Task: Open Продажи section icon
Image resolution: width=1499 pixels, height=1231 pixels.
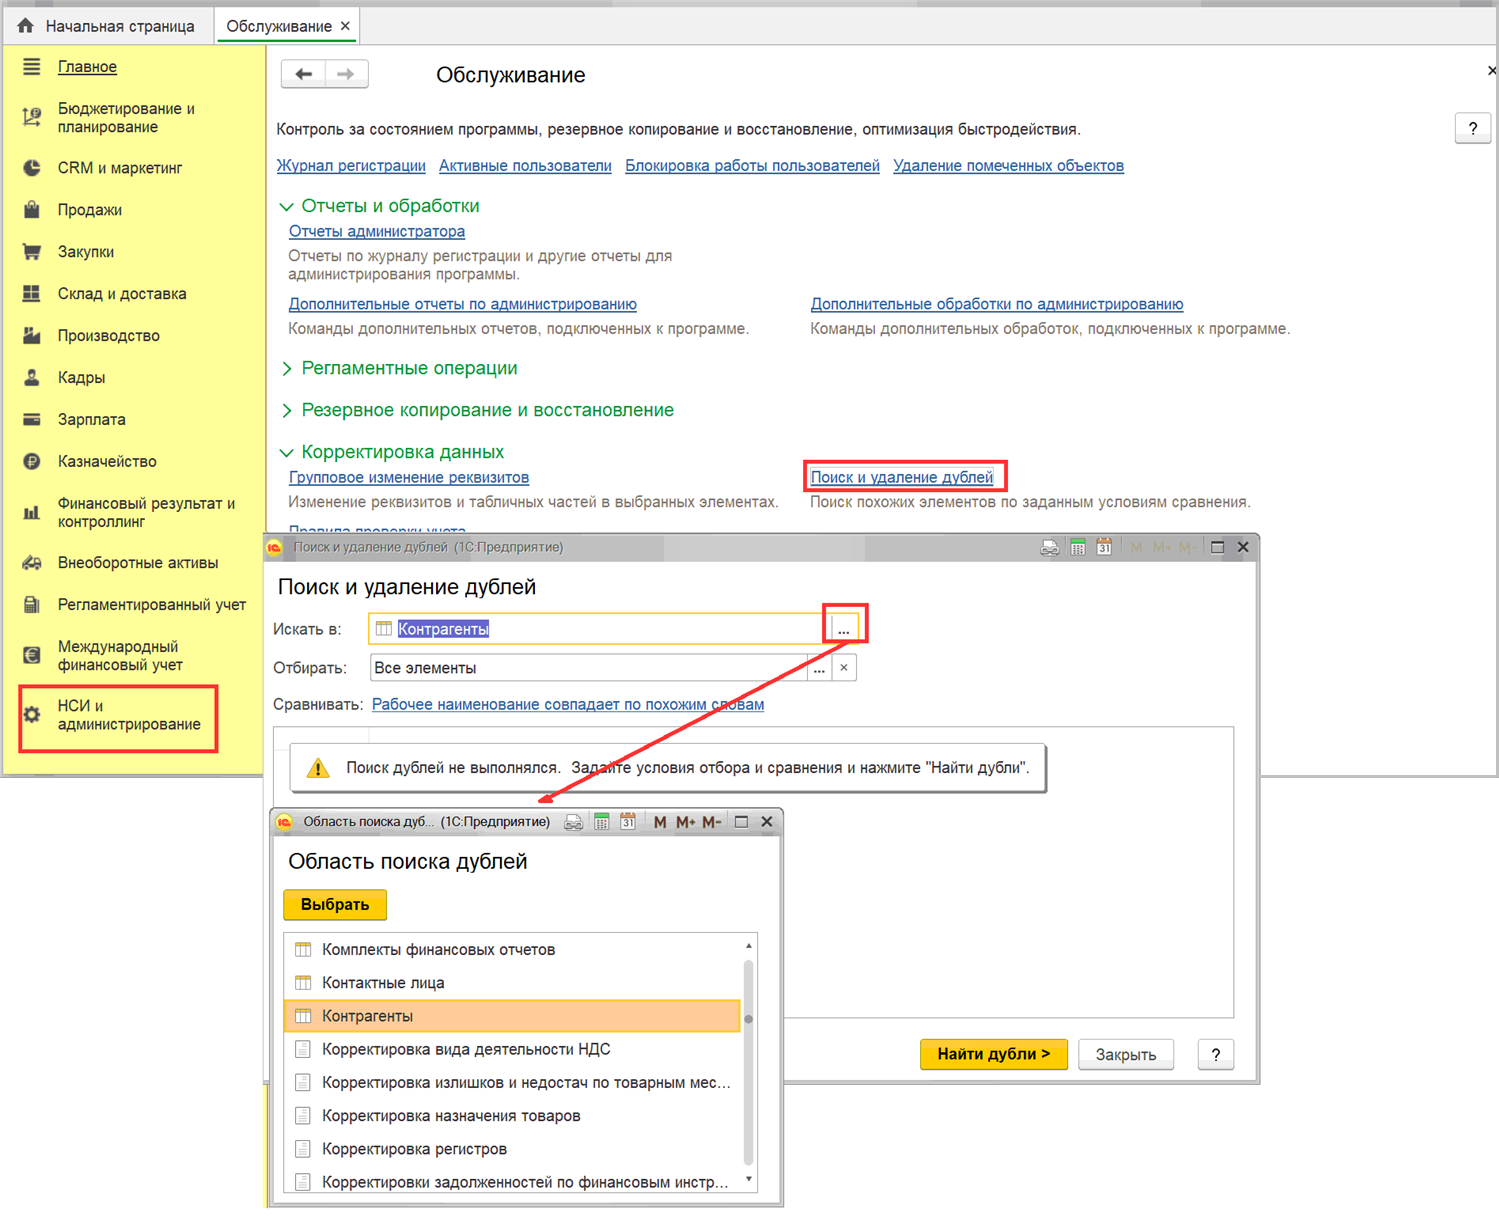Action: tap(32, 210)
